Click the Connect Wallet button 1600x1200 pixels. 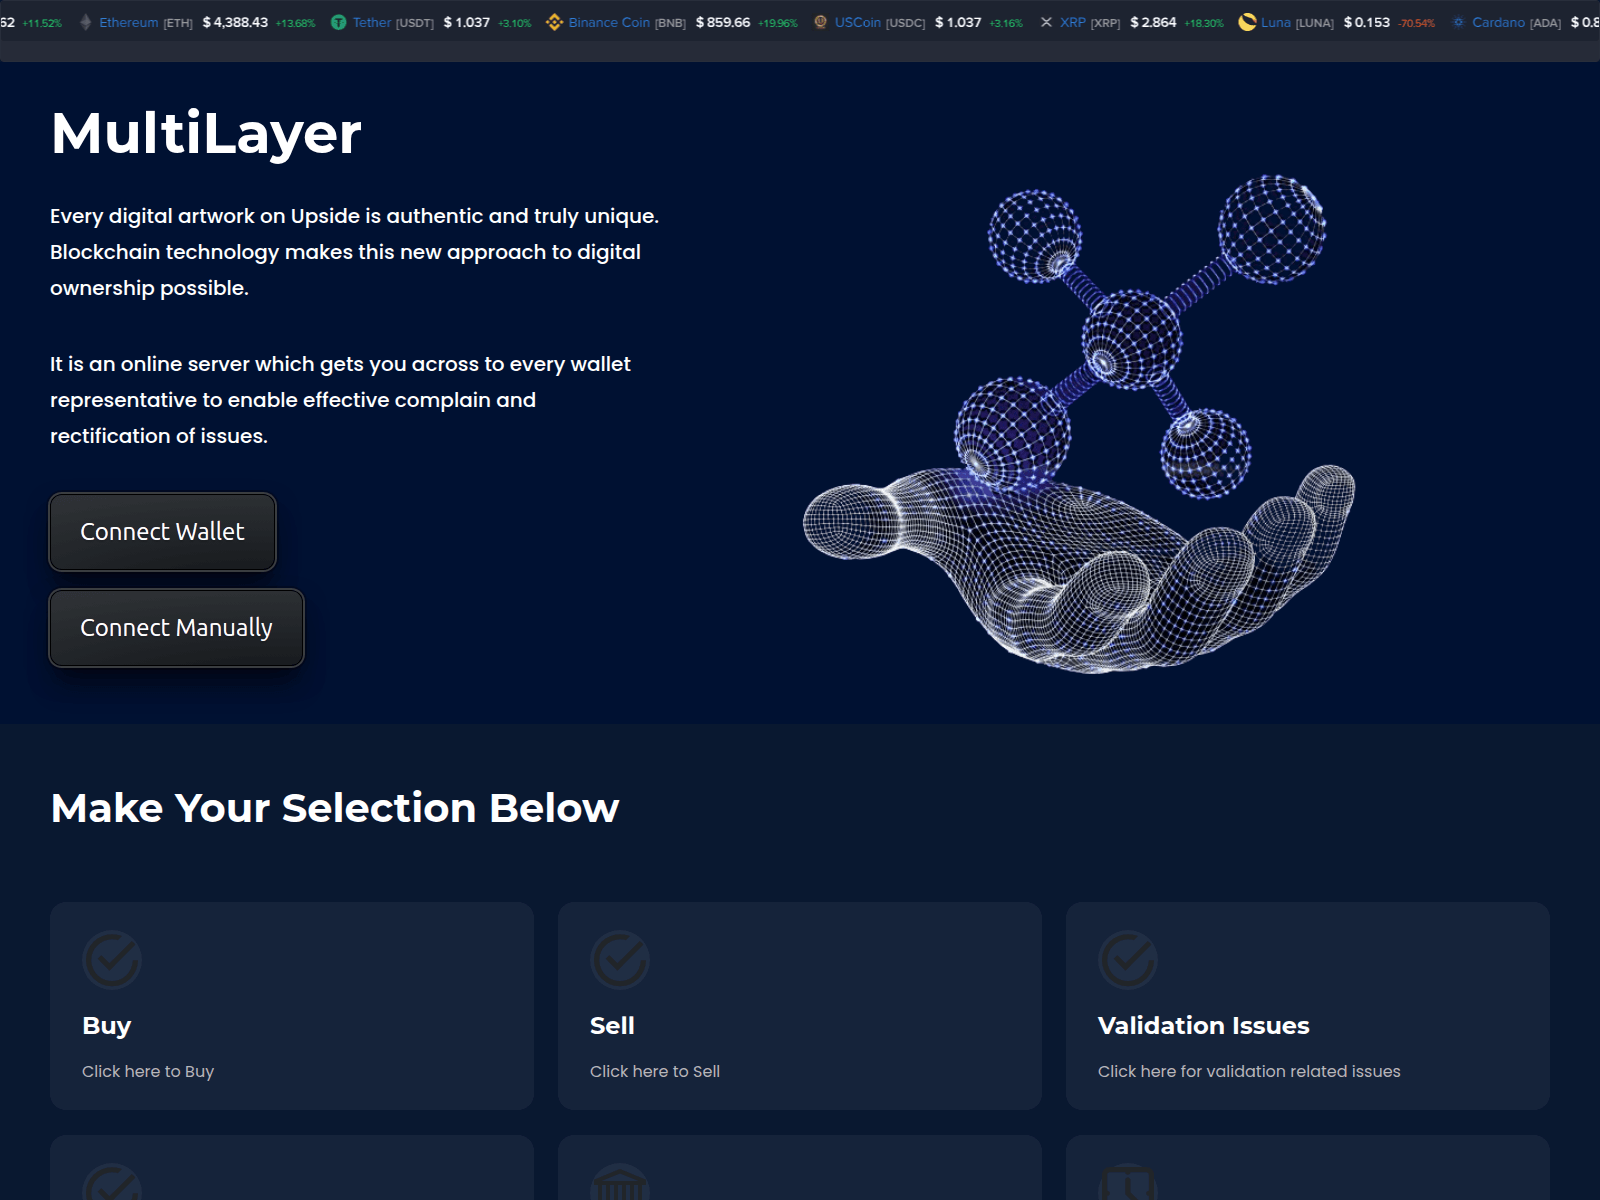pos(162,532)
